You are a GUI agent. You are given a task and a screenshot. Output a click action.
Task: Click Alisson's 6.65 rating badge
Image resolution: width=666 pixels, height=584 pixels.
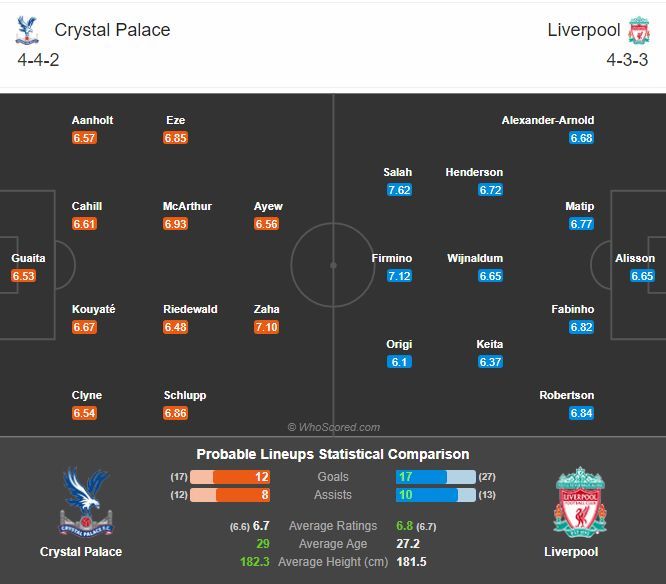pyautogui.click(x=642, y=276)
